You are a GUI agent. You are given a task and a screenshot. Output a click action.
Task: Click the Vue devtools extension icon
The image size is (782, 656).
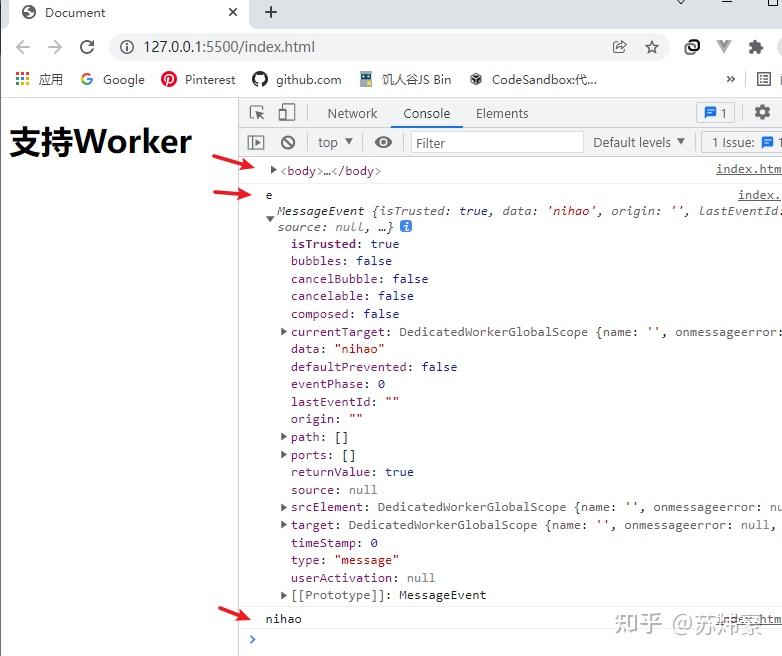(724, 47)
